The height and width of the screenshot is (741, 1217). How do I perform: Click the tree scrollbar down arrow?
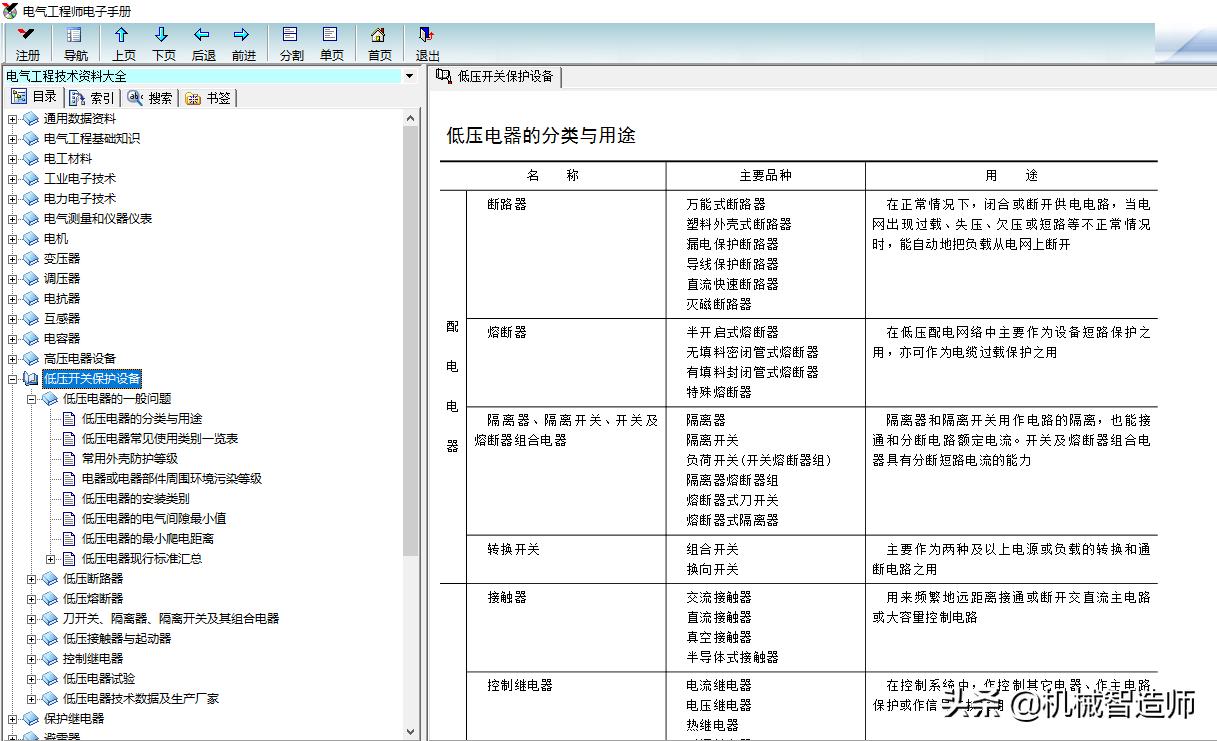[x=410, y=733]
